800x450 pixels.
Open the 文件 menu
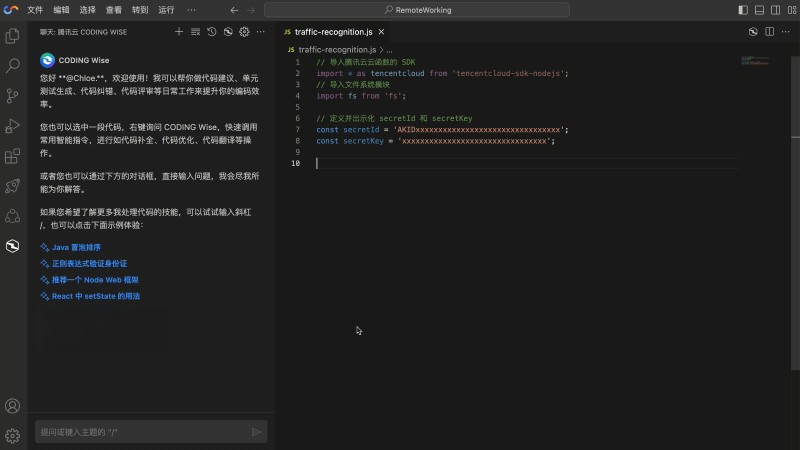click(35, 10)
